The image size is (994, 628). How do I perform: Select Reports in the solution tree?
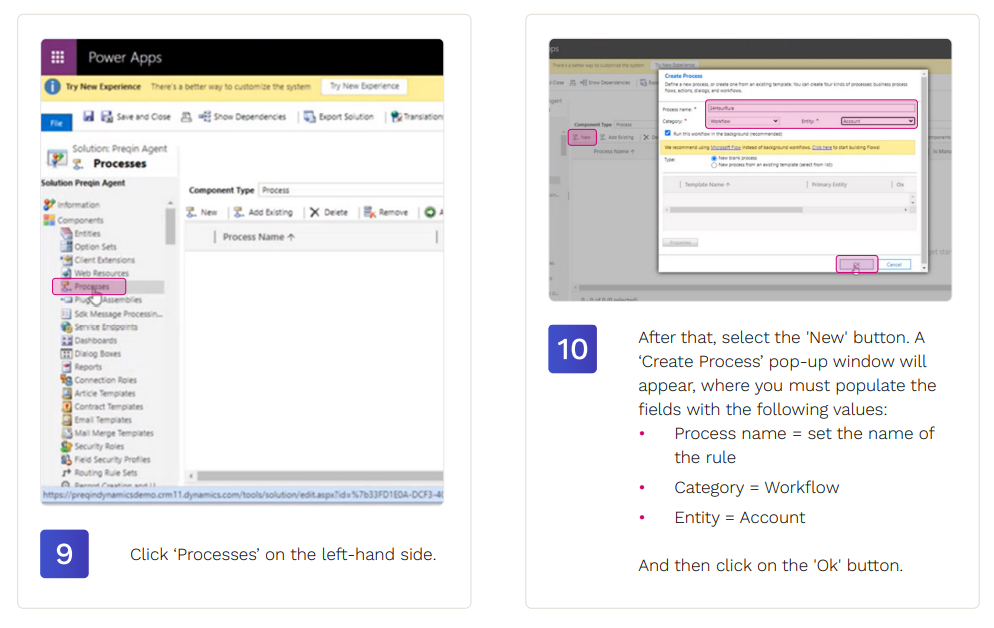(x=81, y=367)
